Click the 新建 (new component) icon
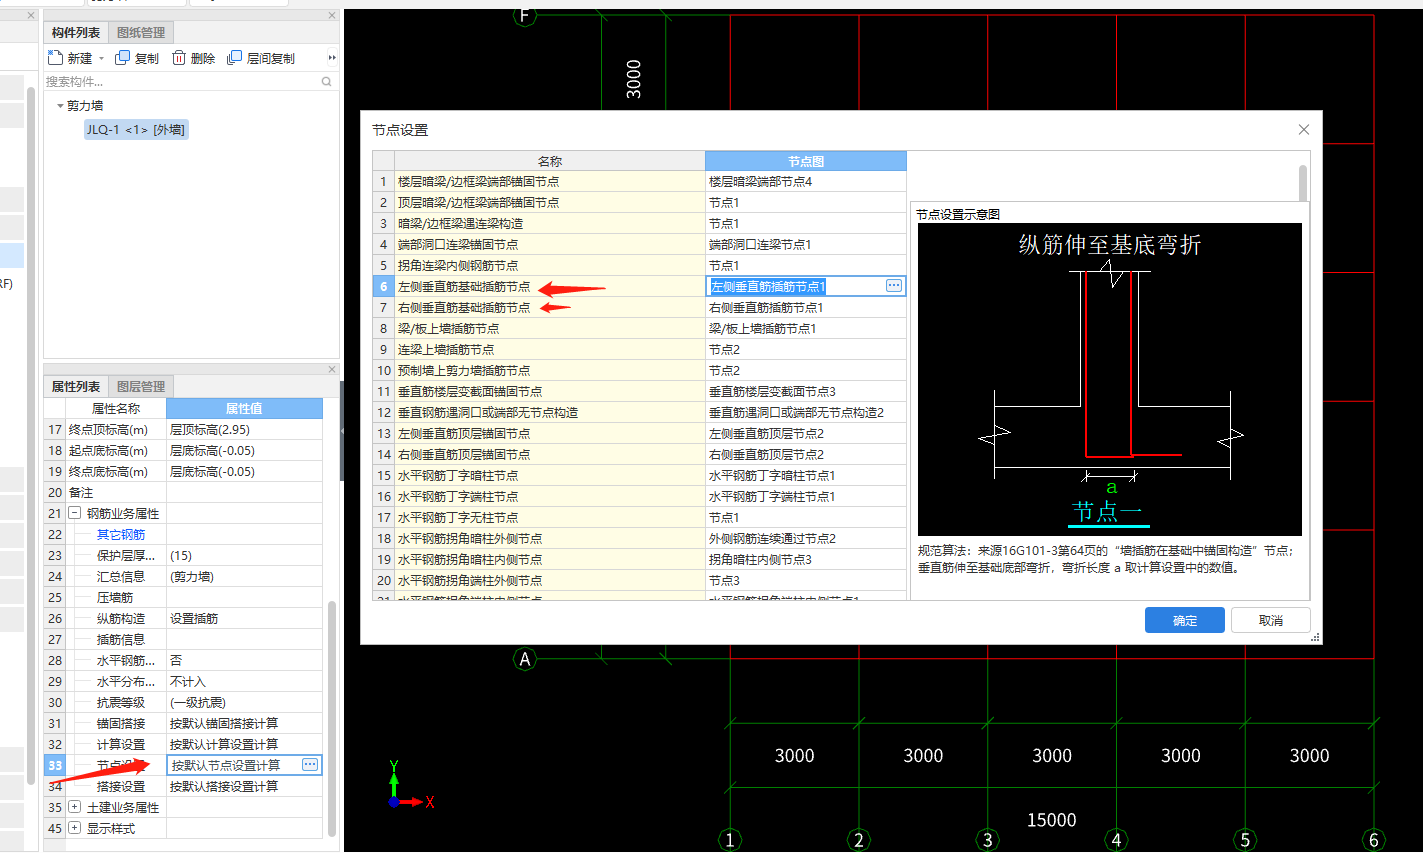Screen dimensions: 1423x853 pyautogui.click(x=55, y=58)
